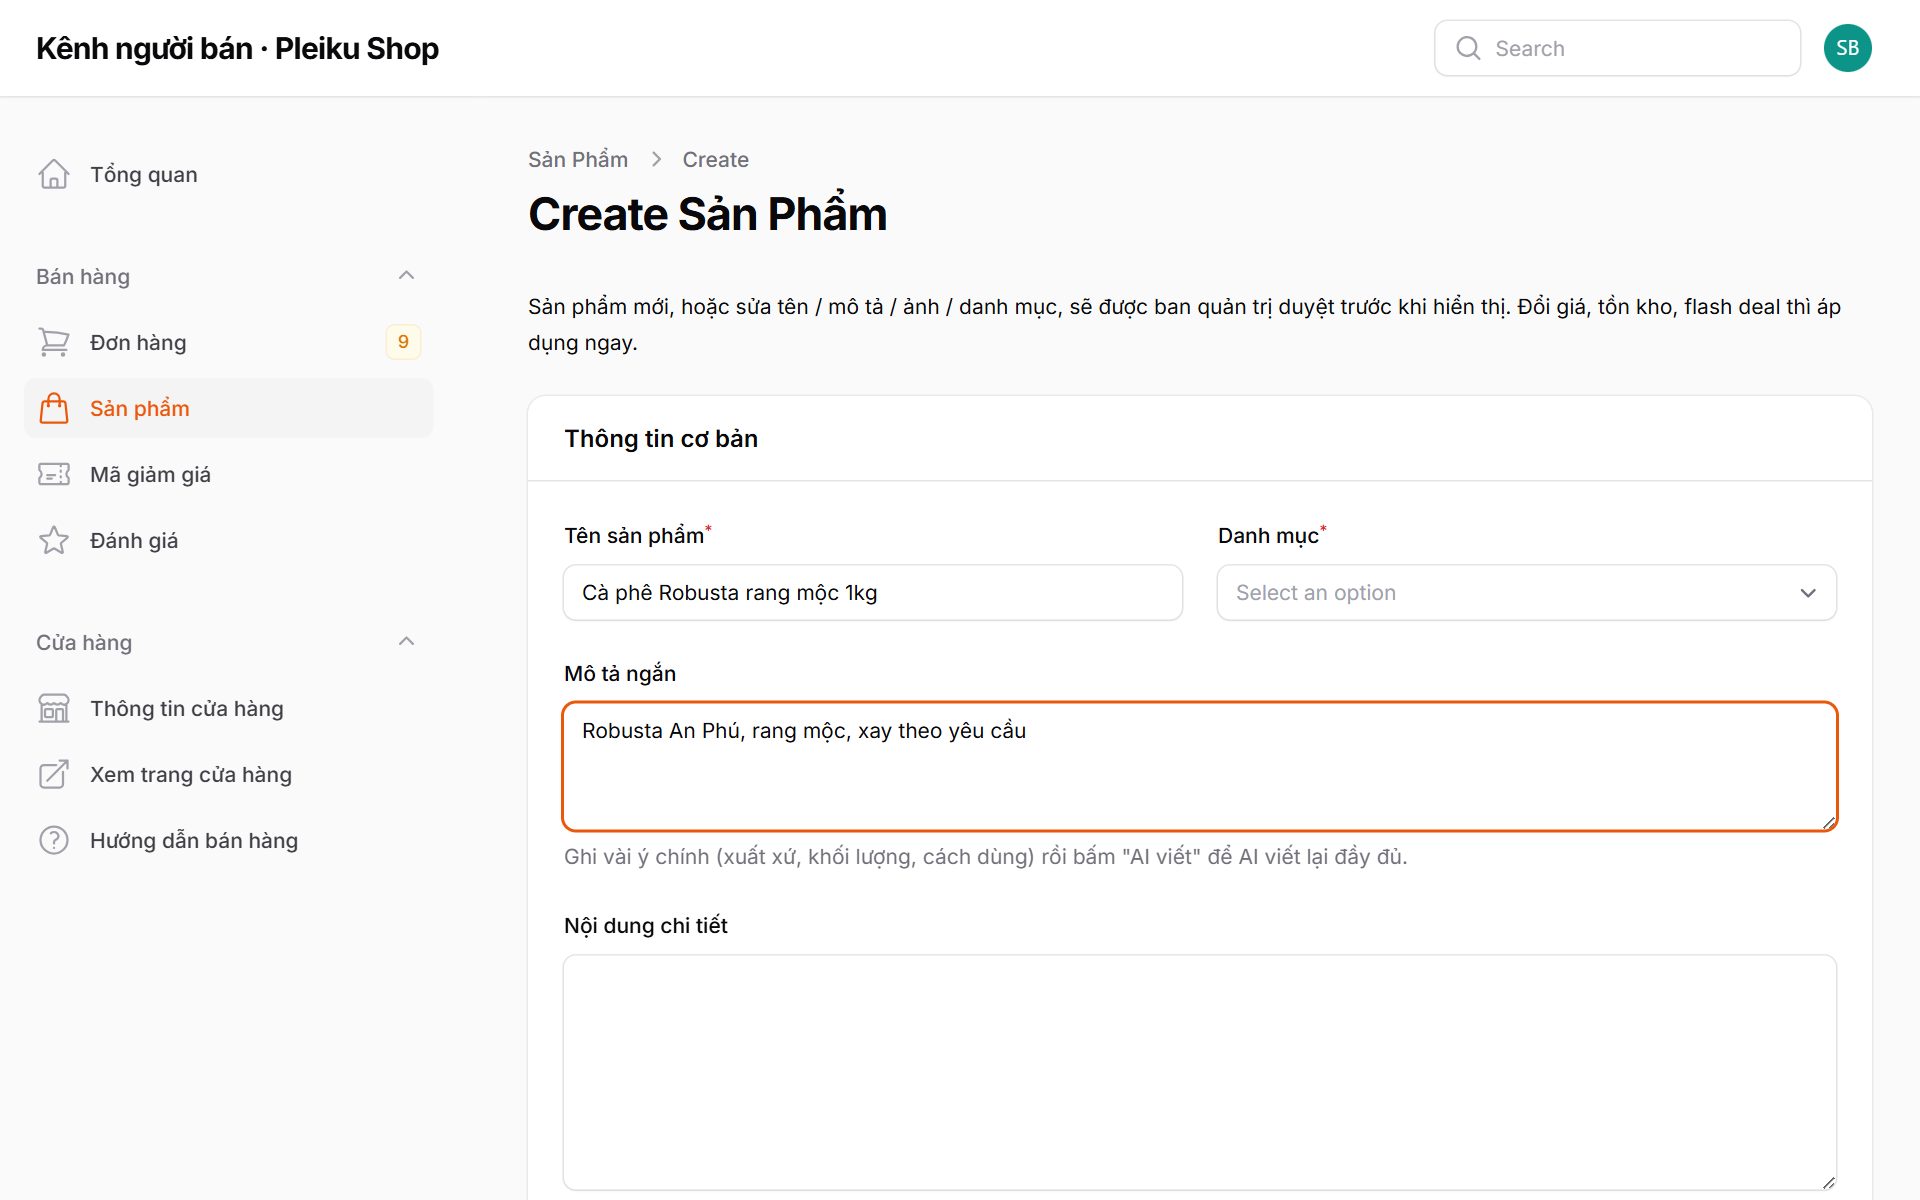
Task: Click the Tên sản phẩm input field
Action: pyautogui.click(x=872, y=592)
